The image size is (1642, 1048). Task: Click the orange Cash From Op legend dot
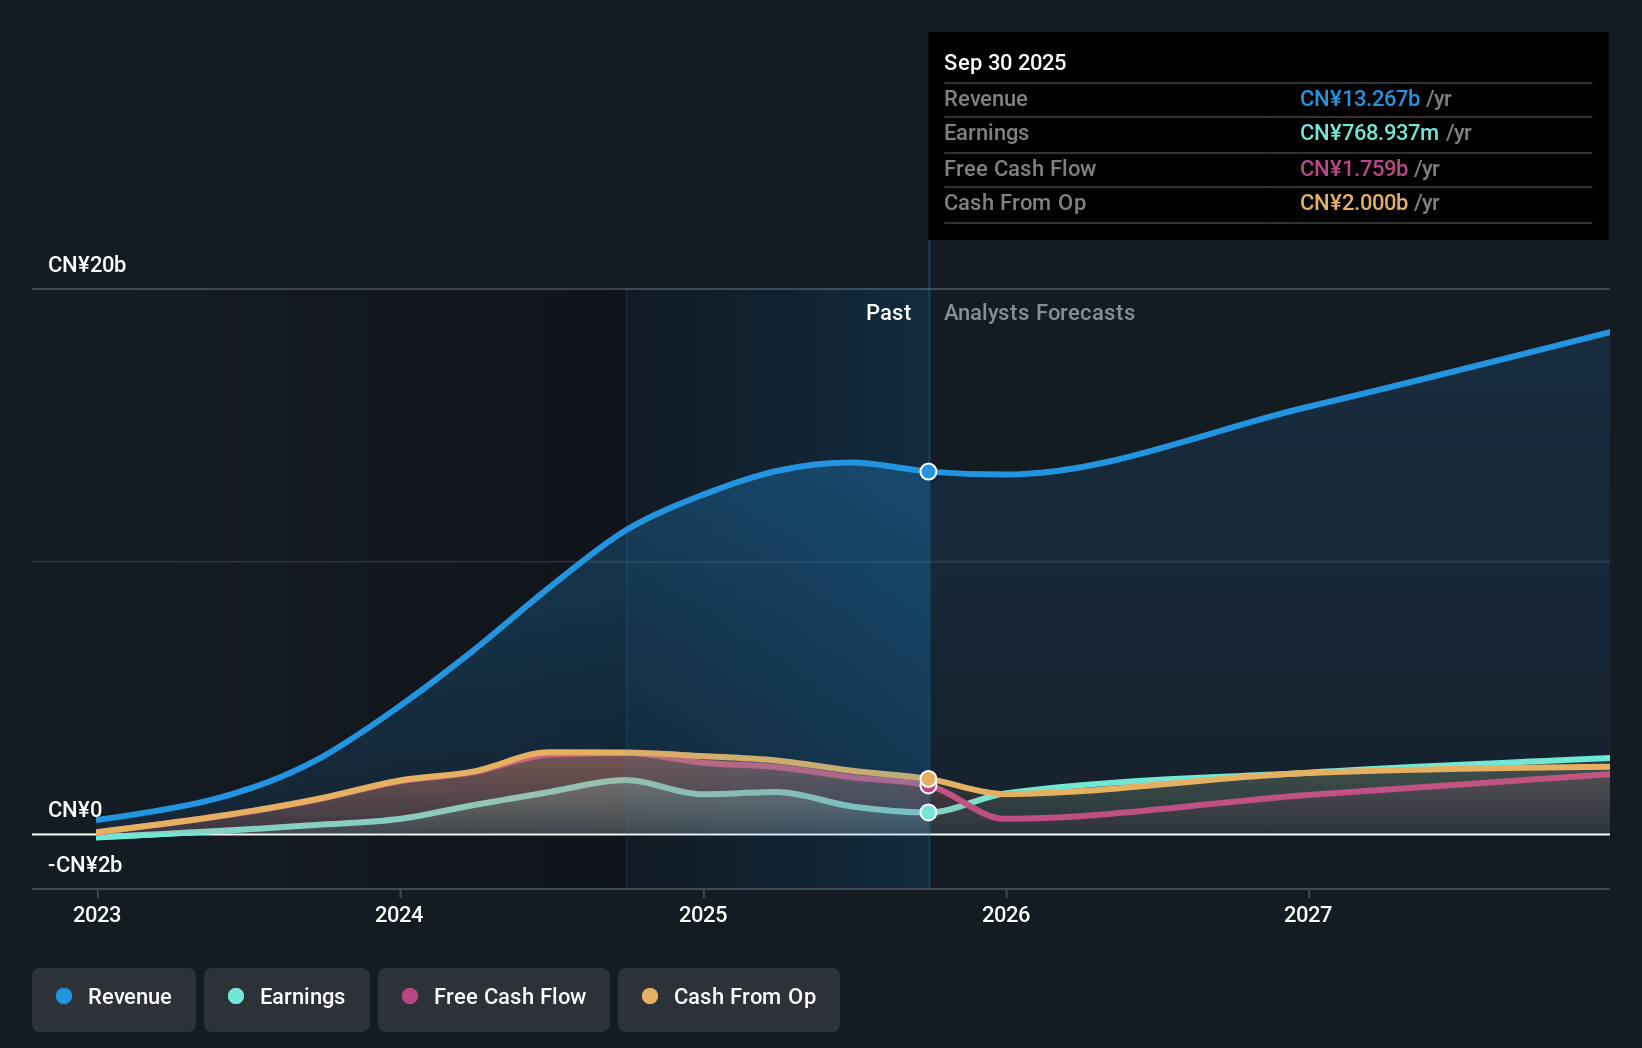pyautogui.click(x=650, y=997)
